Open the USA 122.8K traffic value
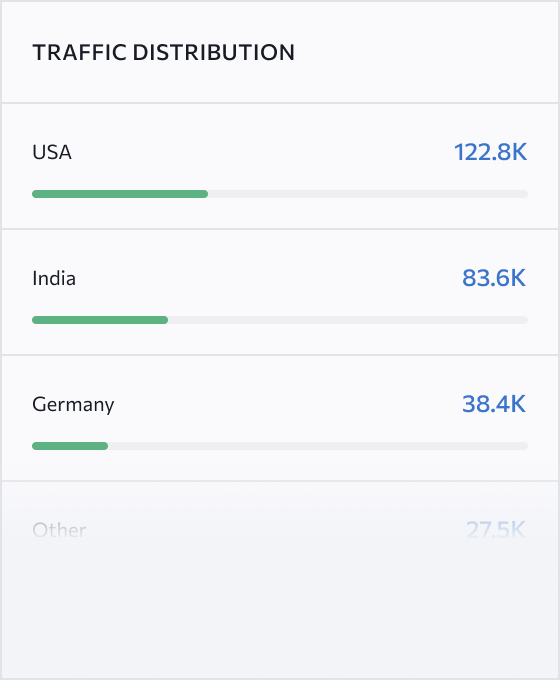 (x=490, y=152)
